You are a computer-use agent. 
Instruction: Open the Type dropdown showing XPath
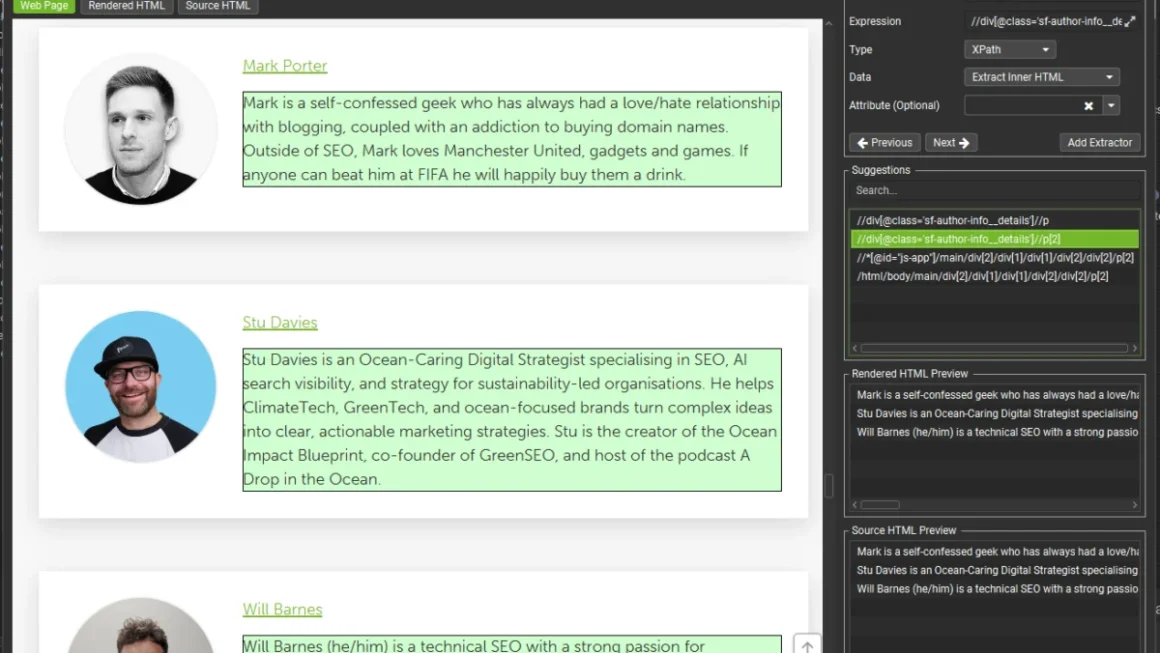(1010, 50)
